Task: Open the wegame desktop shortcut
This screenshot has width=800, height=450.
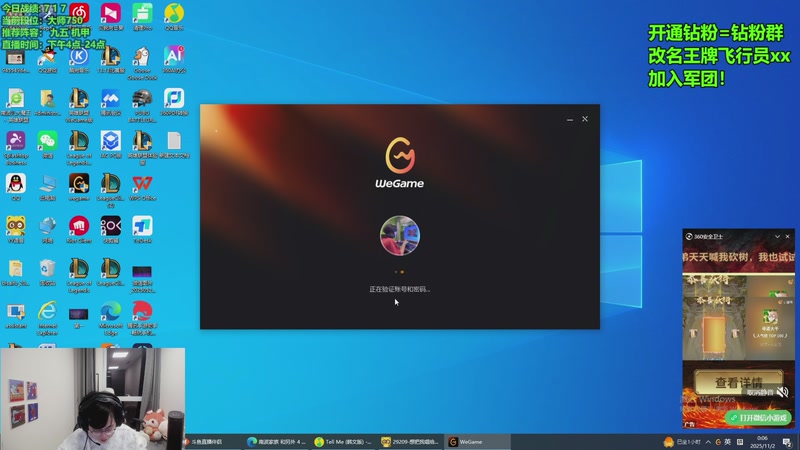Action: (79, 184)
